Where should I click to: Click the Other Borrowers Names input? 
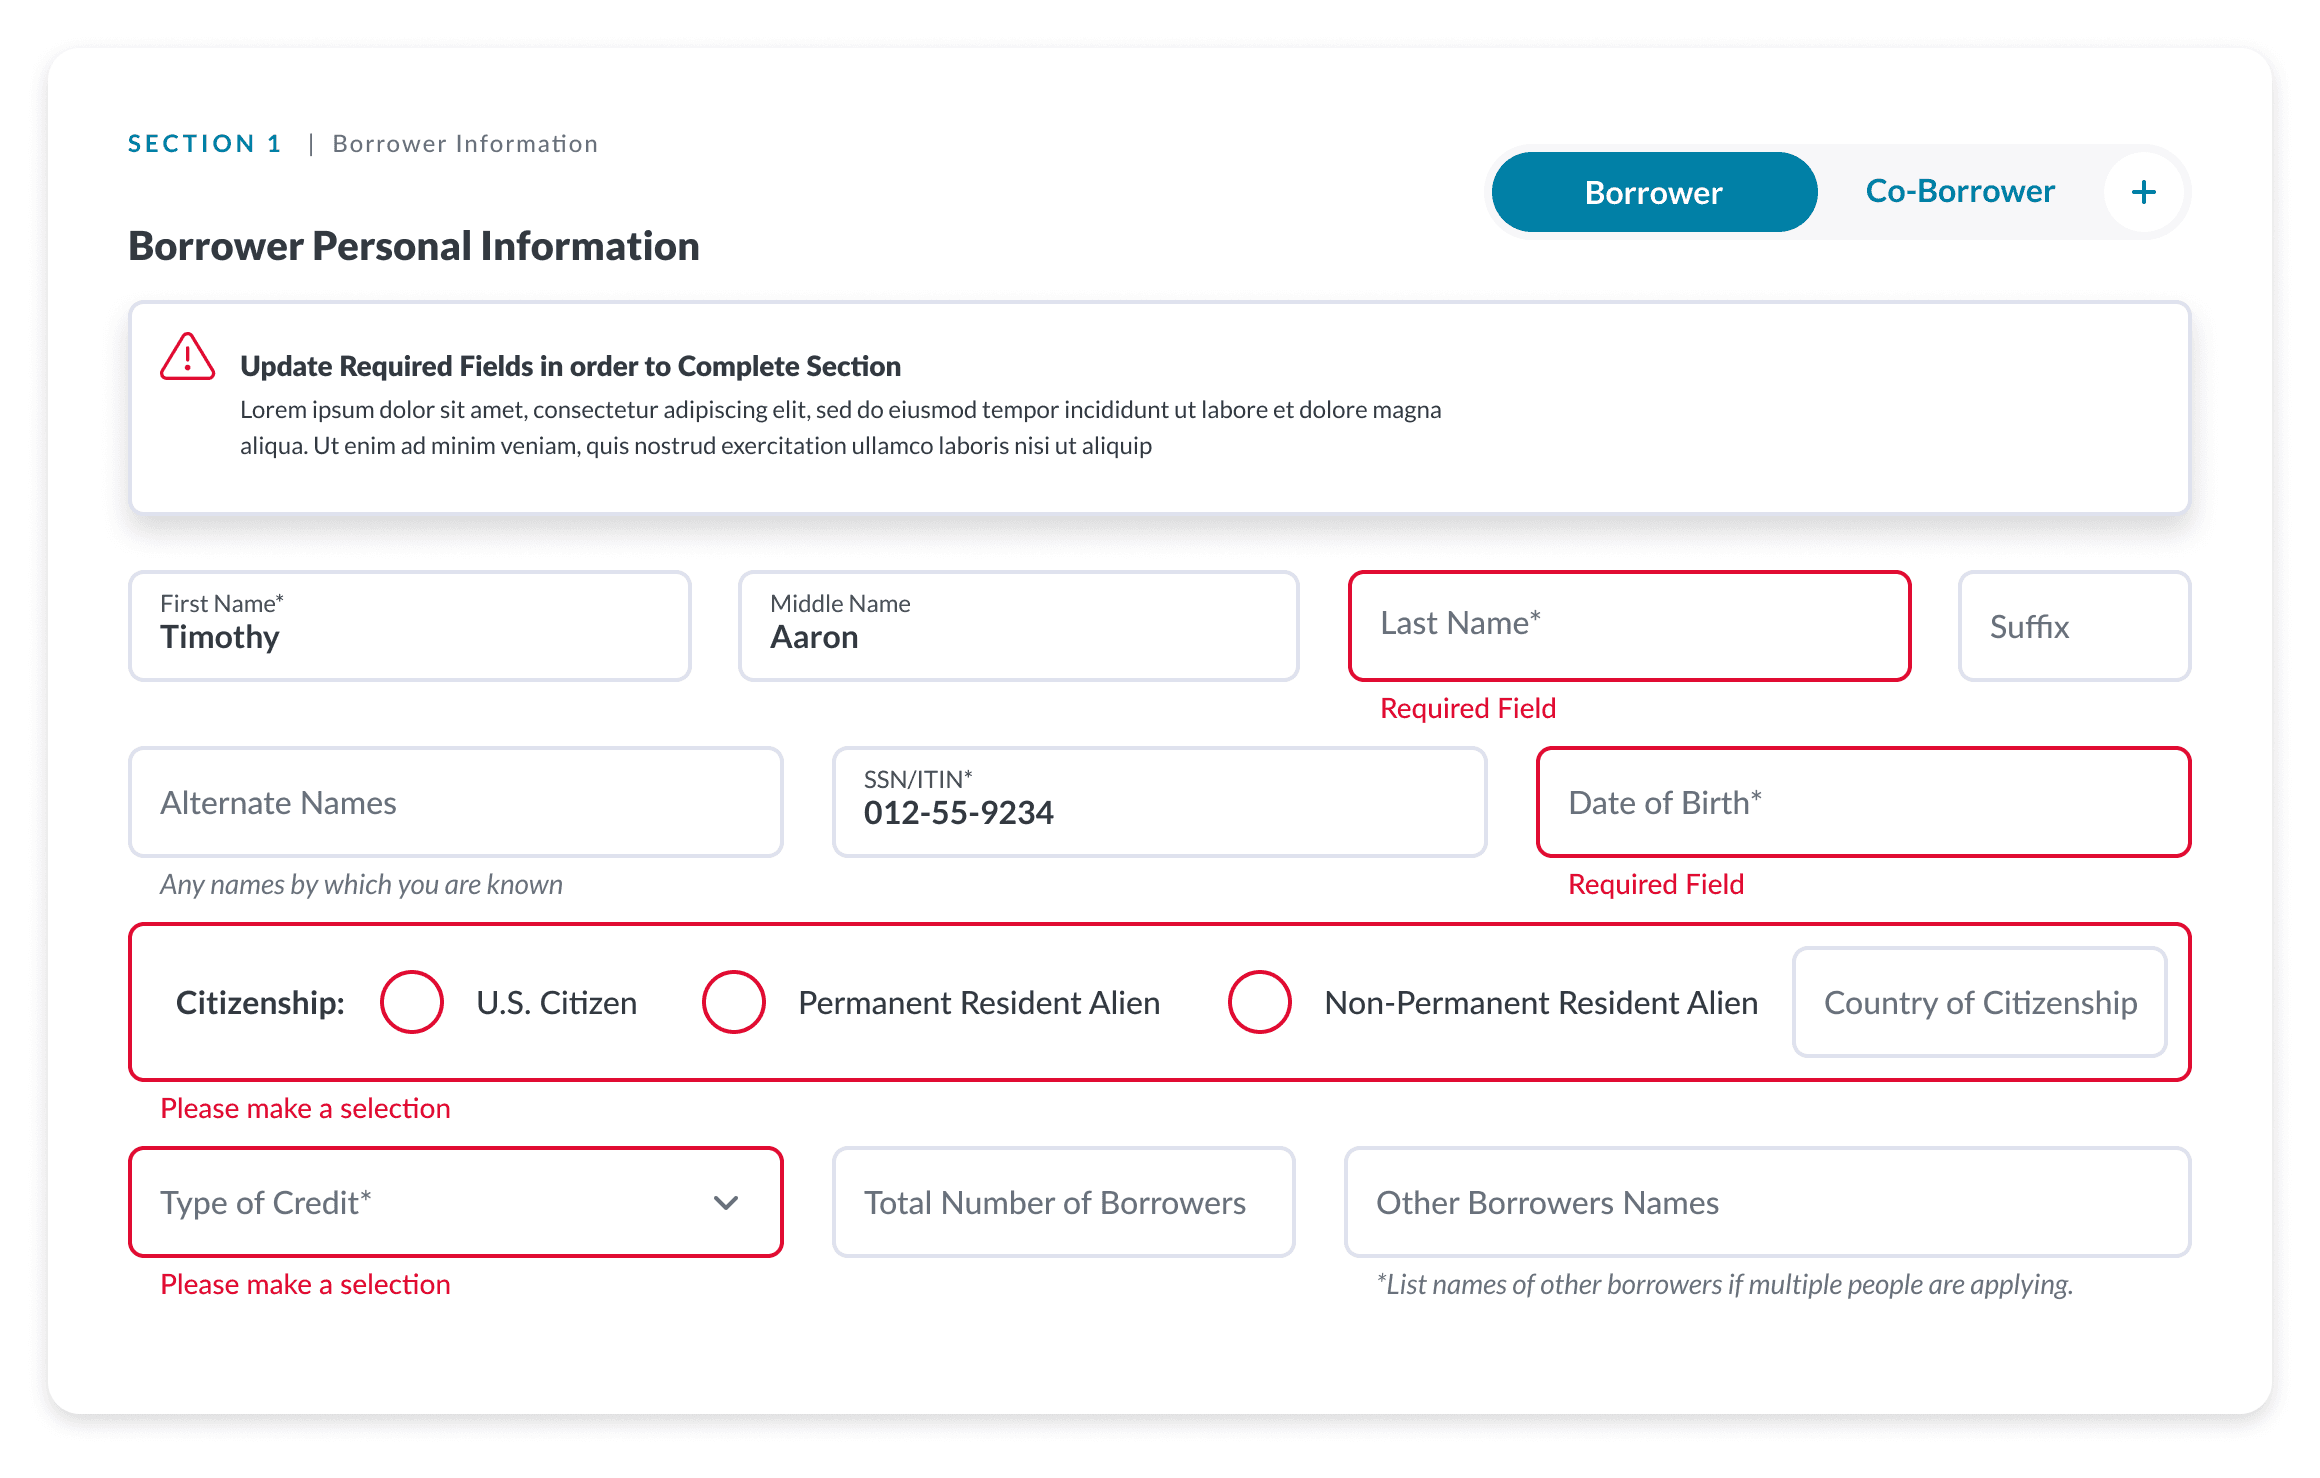tap(1766, 1202)
